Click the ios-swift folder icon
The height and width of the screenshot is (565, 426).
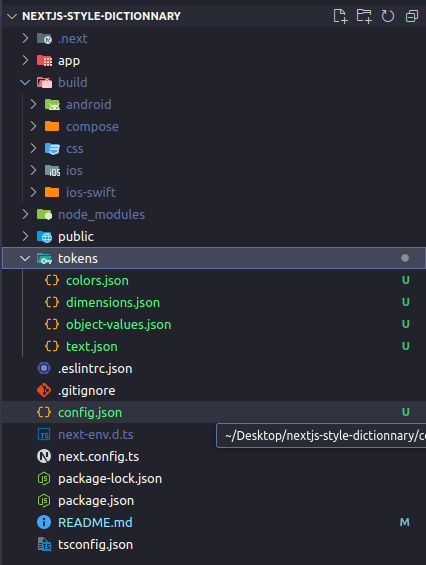point(52,192)
